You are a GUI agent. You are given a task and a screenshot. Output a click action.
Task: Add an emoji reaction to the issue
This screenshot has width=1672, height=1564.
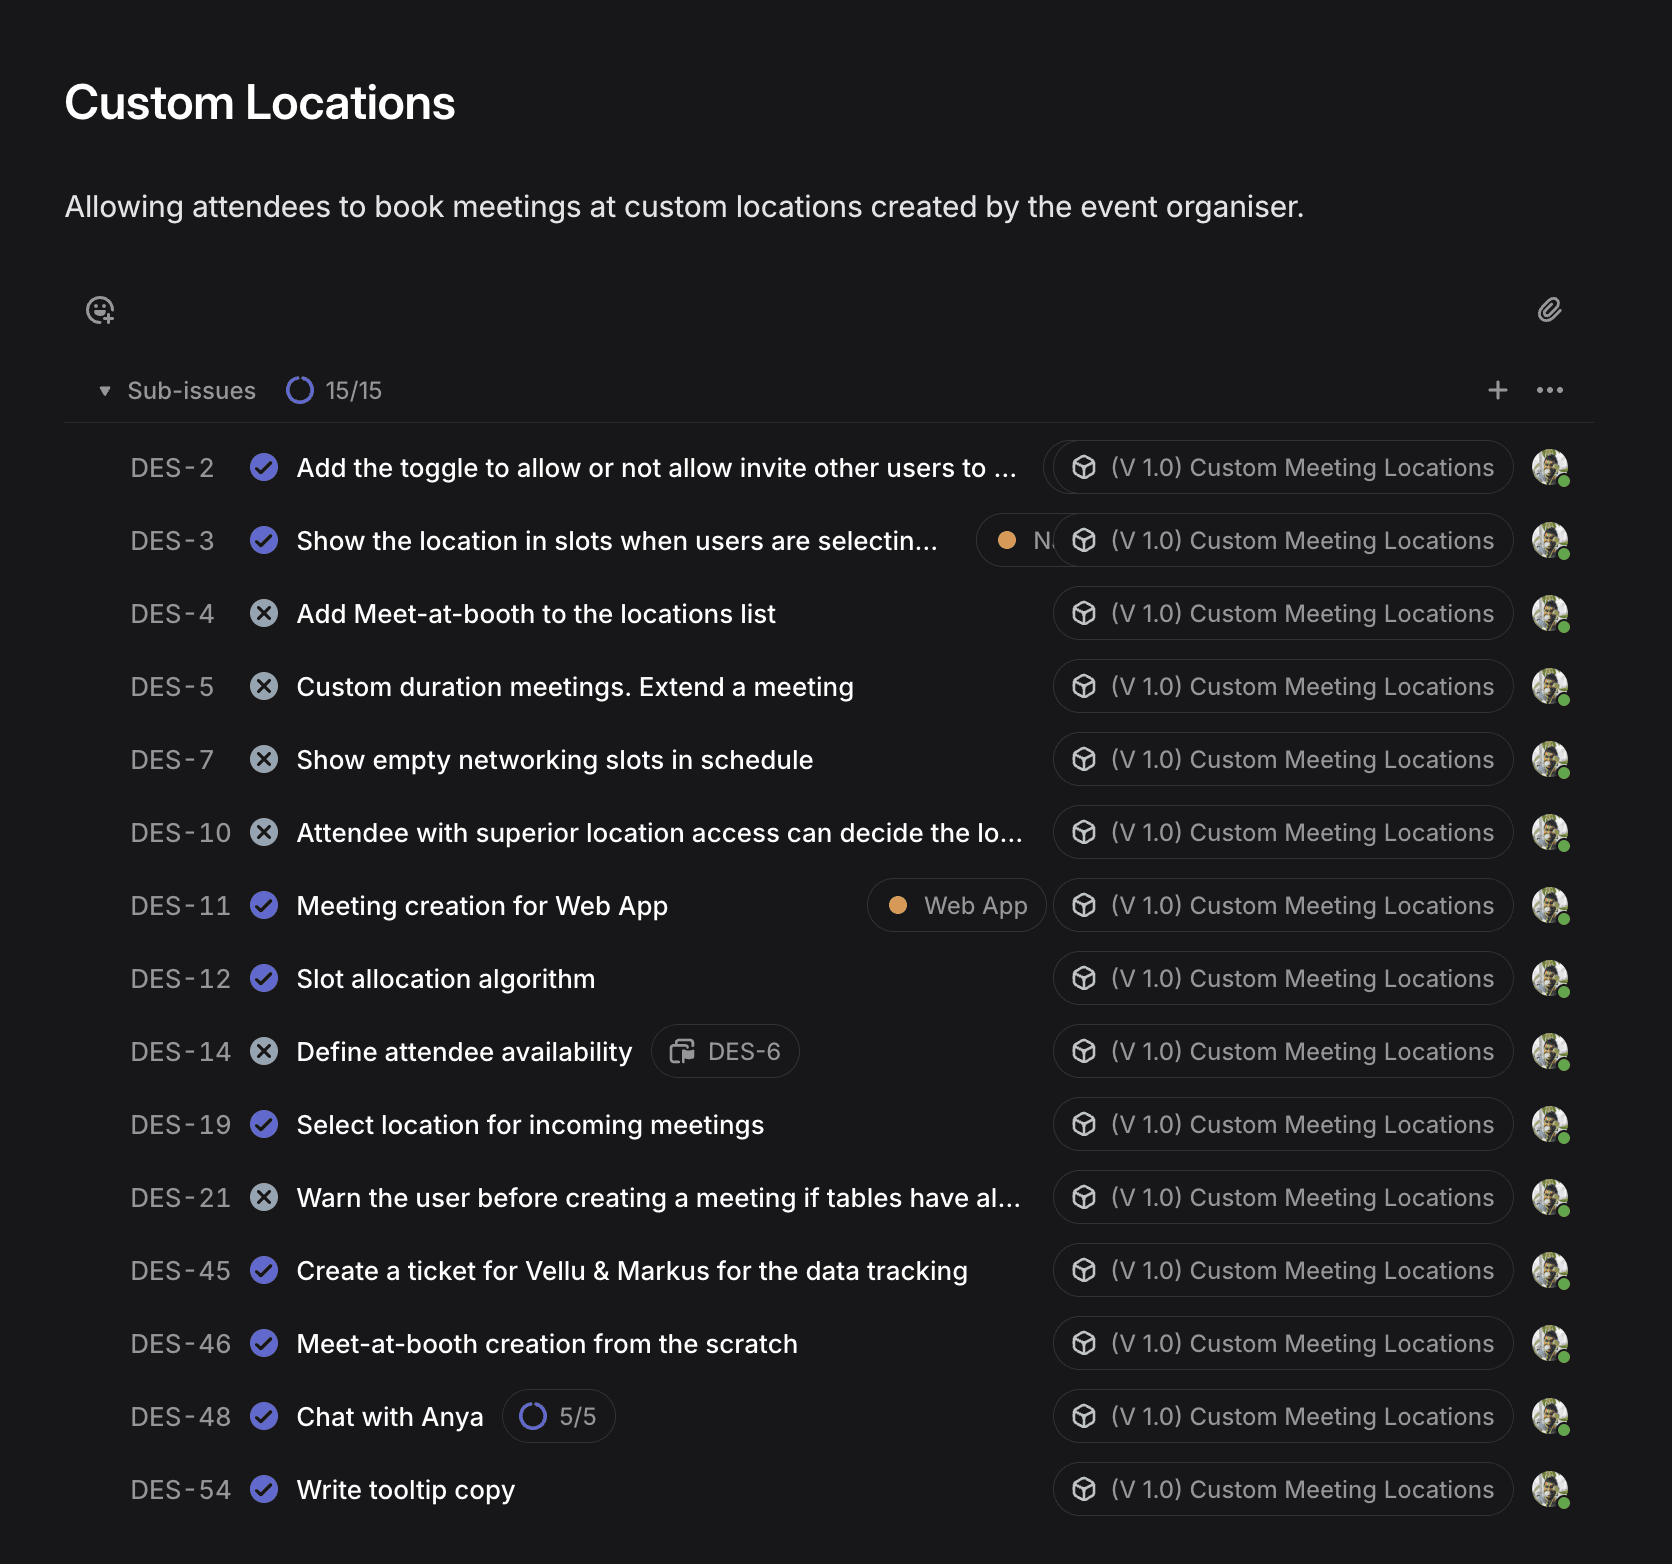pyautogui.click(x=100, y=310)
